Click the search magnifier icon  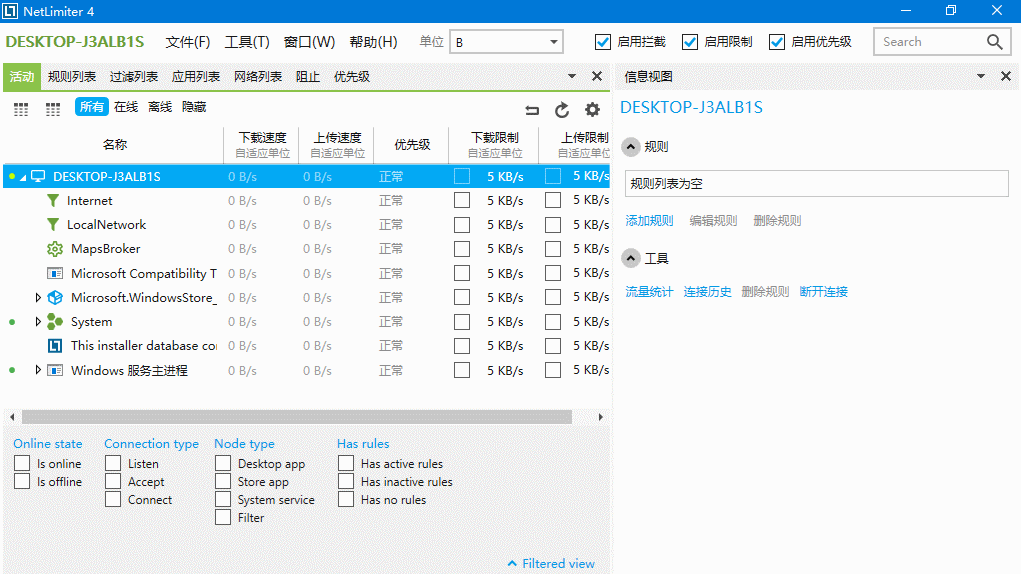994,42
